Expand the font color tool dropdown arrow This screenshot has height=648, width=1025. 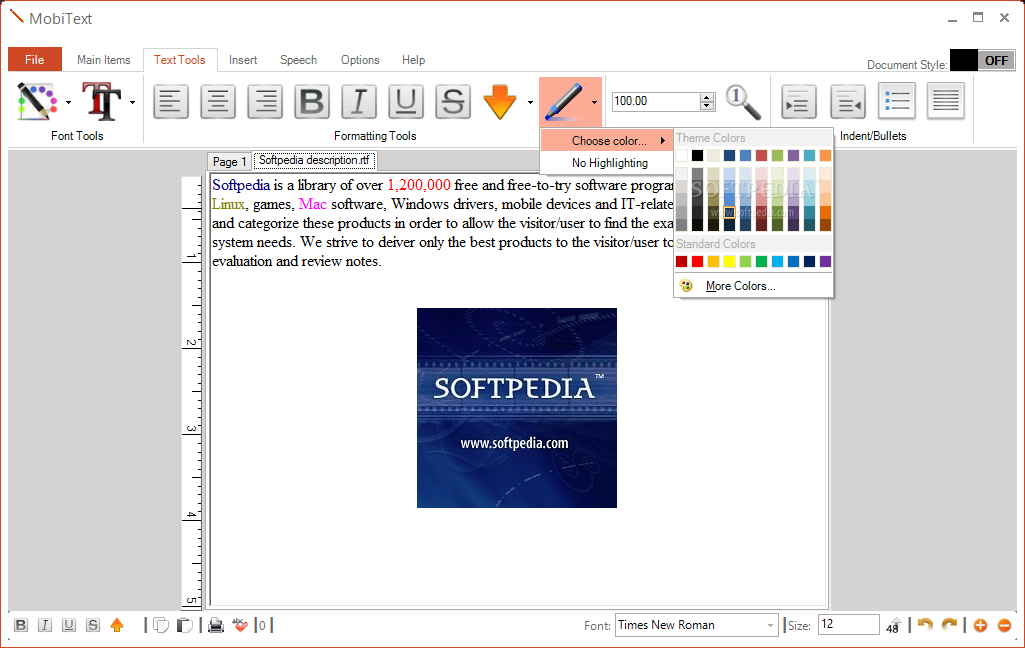click(x=69, y=102)
